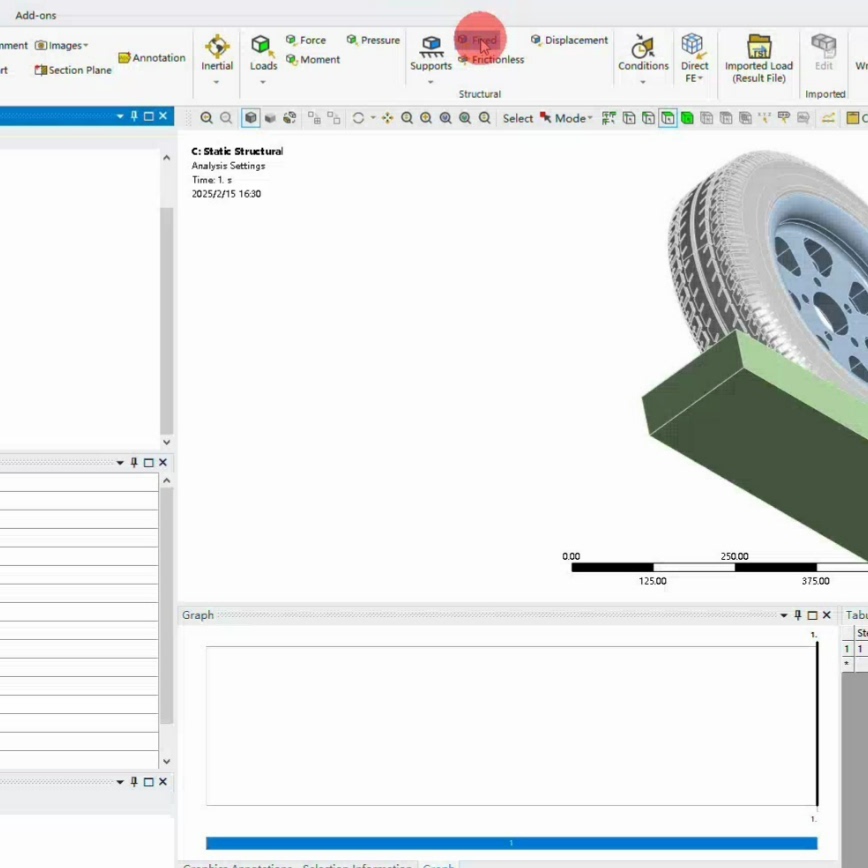Apply a Fixed support
The height and width of the screenshot is (868, 868).
(477, 40)
